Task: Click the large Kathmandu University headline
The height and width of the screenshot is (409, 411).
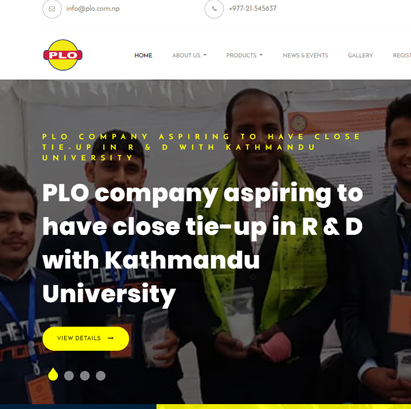Action: coord(203,243)
